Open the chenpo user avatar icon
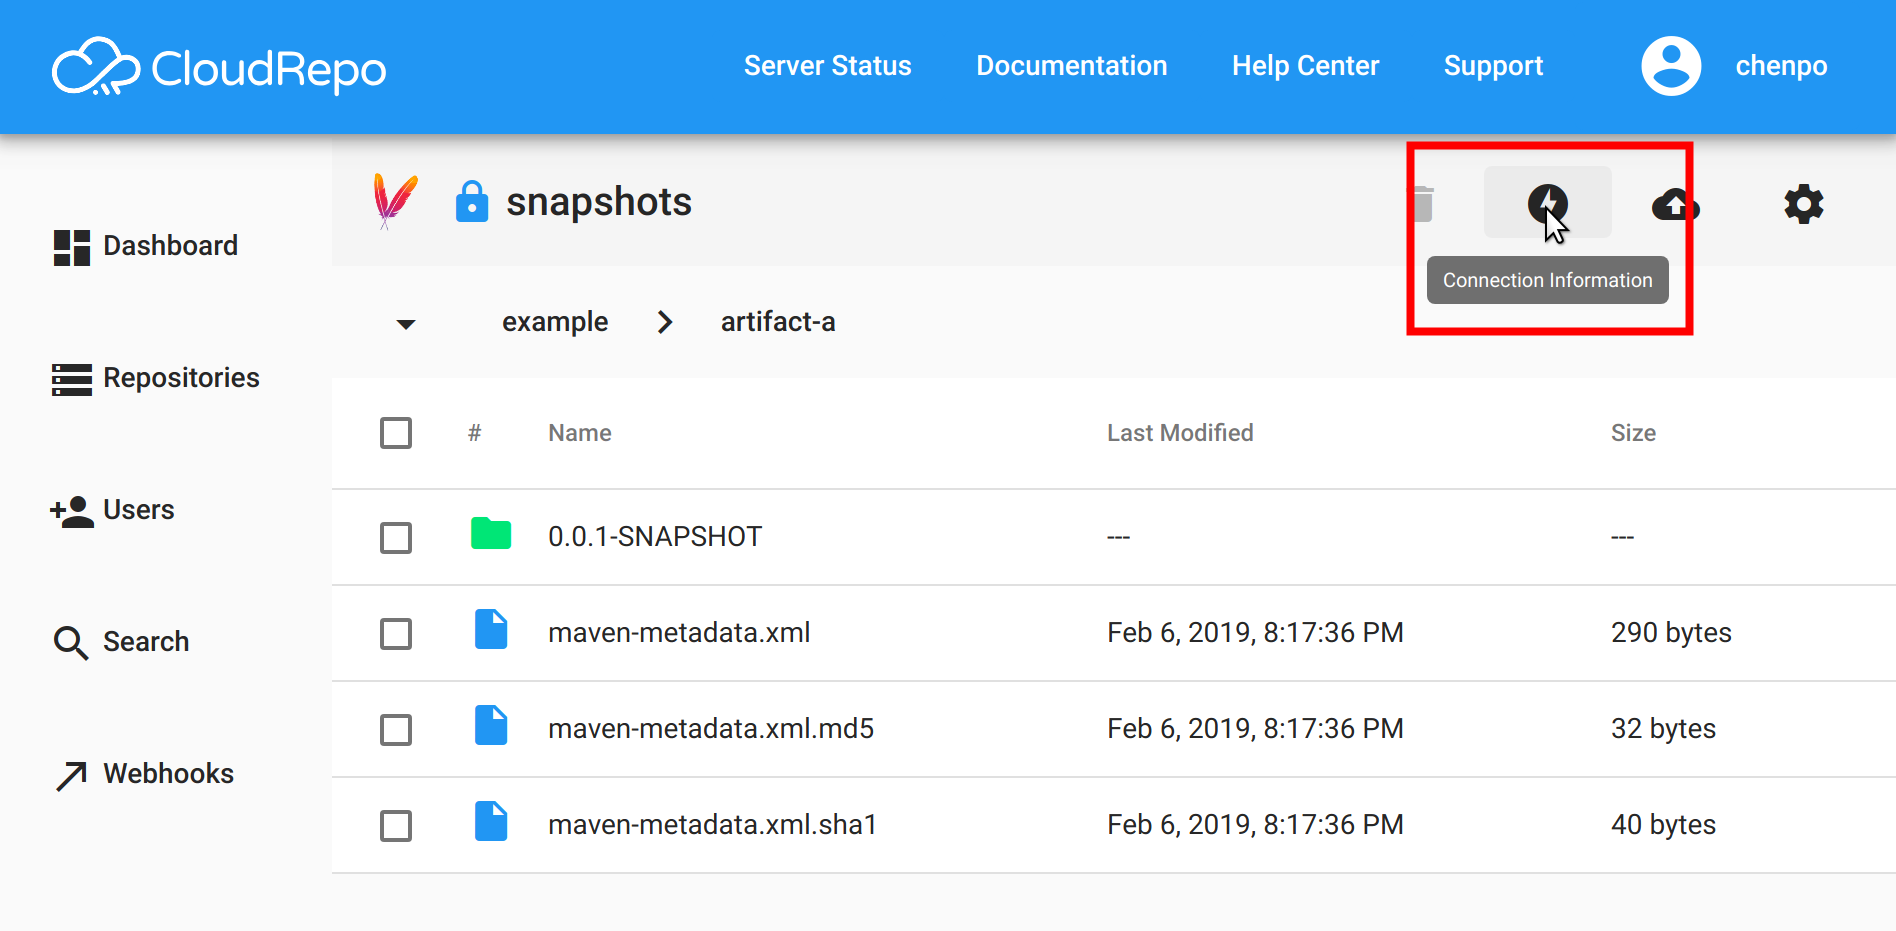The width and height of the screenshot is (1896, 931). [1671, 66]
